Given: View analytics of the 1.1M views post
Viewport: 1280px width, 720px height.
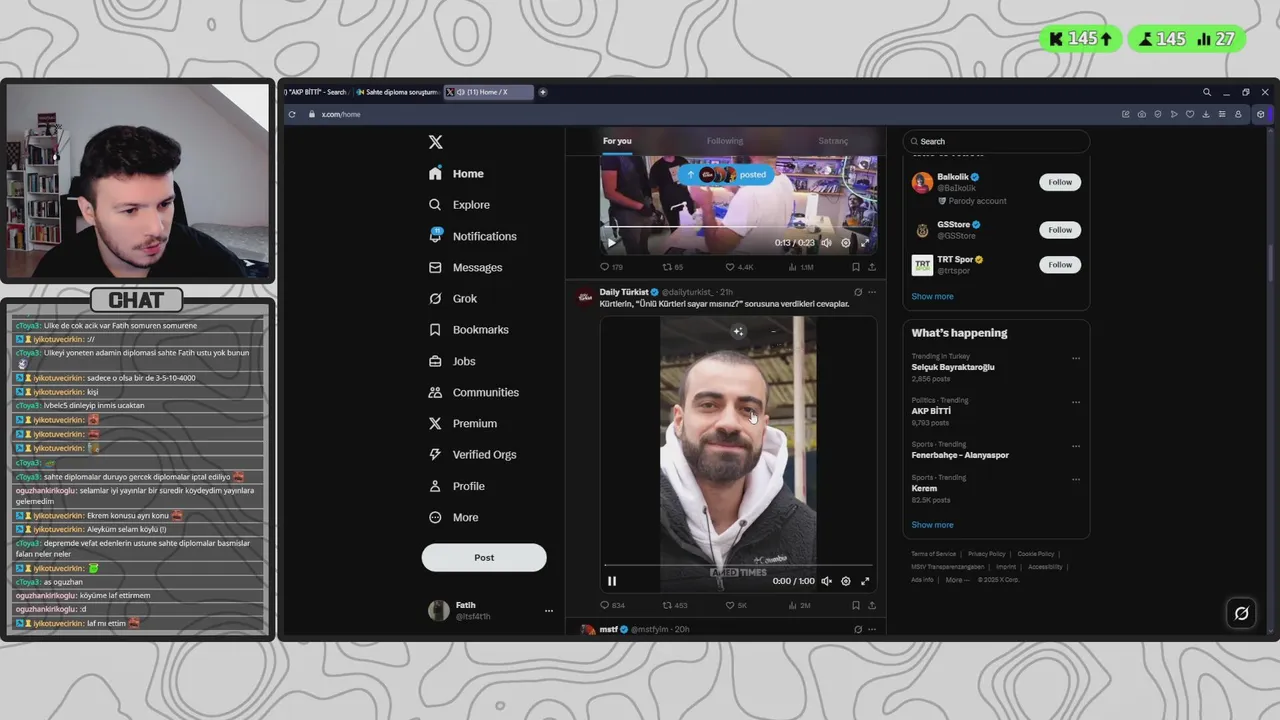Looking at the screenshot, I should 793,267.
